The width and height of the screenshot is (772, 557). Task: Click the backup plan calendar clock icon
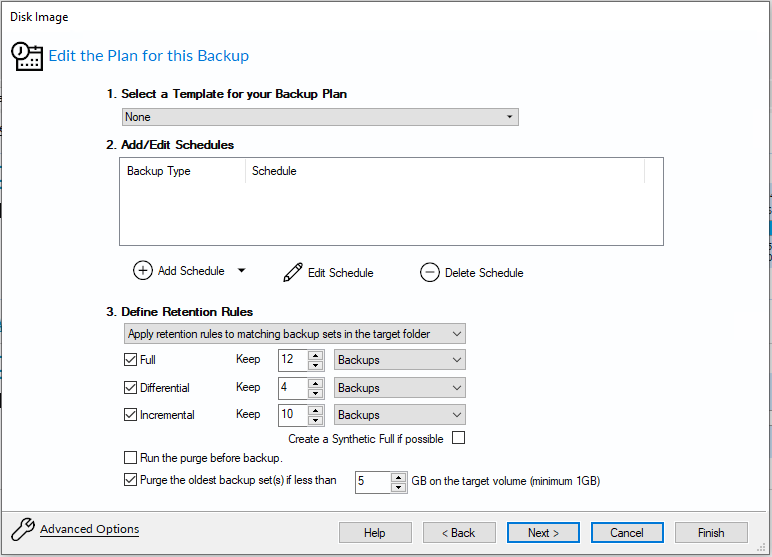point(27,56)
